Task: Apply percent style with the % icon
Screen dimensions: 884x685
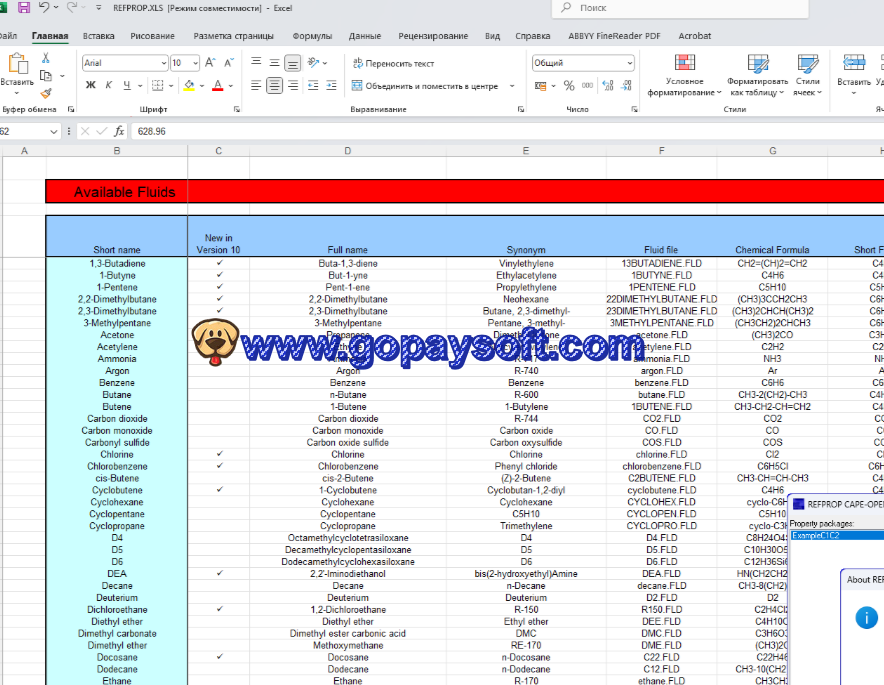Action: 569,86
